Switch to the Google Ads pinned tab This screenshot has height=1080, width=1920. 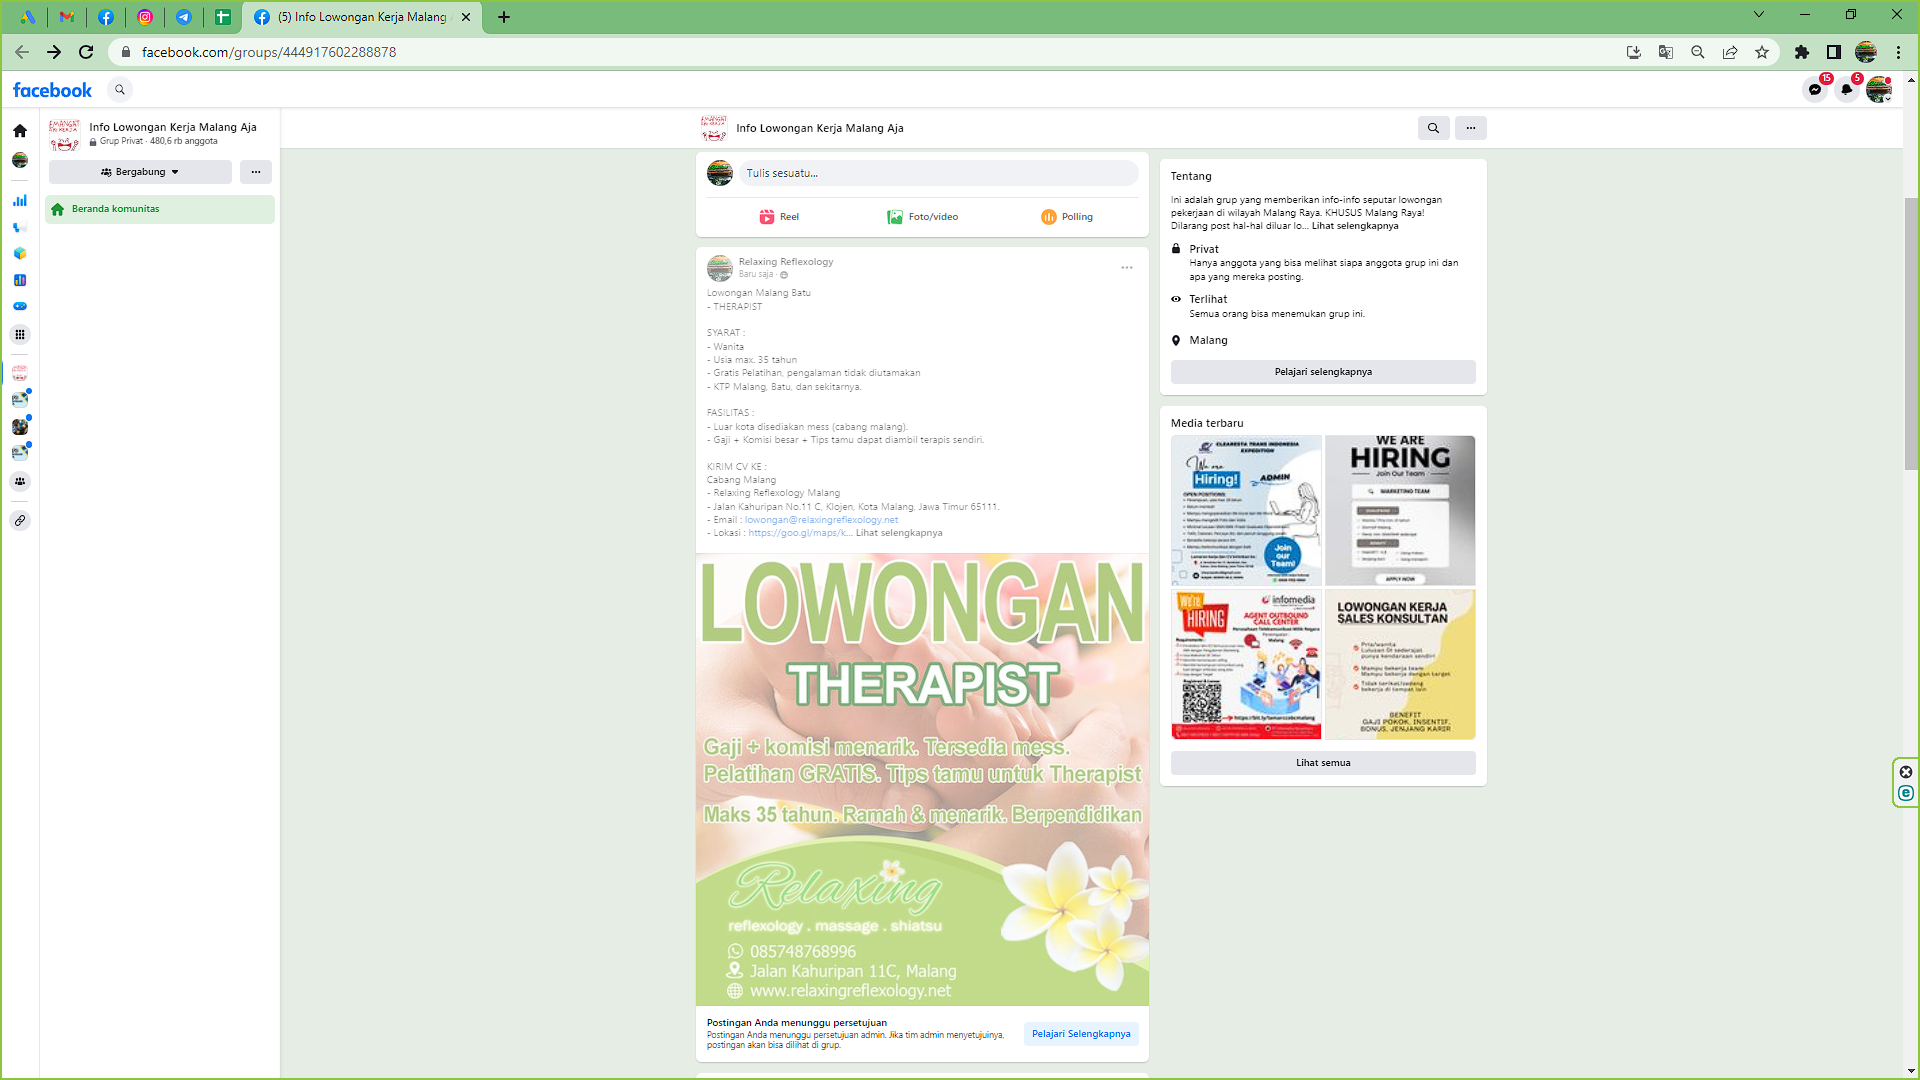(x=28, y=17)
